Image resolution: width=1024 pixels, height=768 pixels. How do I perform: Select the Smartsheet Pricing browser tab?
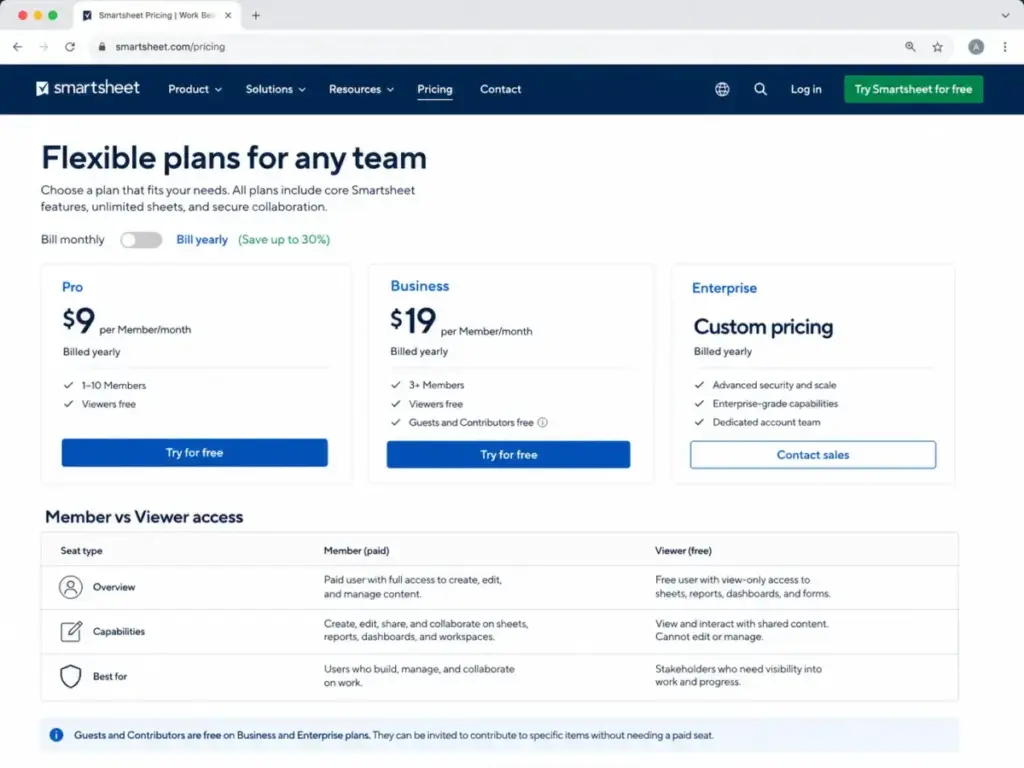click(x=157, y=15)
